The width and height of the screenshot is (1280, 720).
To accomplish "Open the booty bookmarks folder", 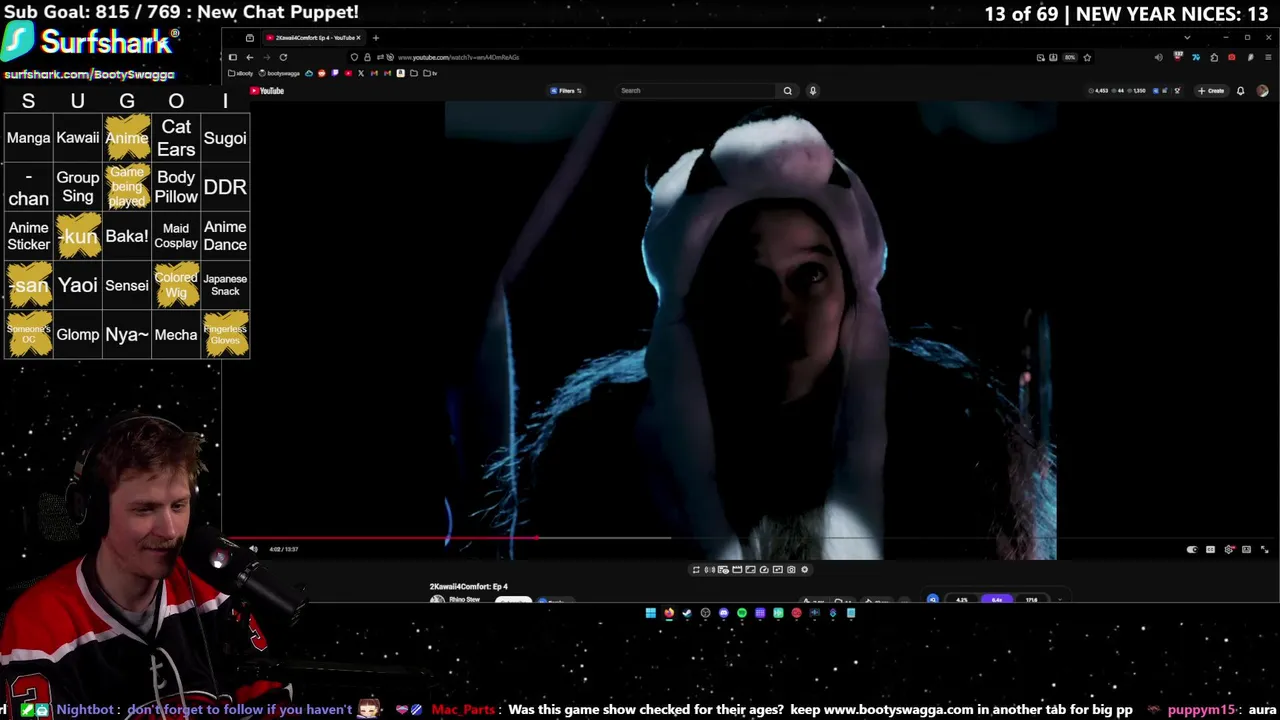I will (240, 73).
